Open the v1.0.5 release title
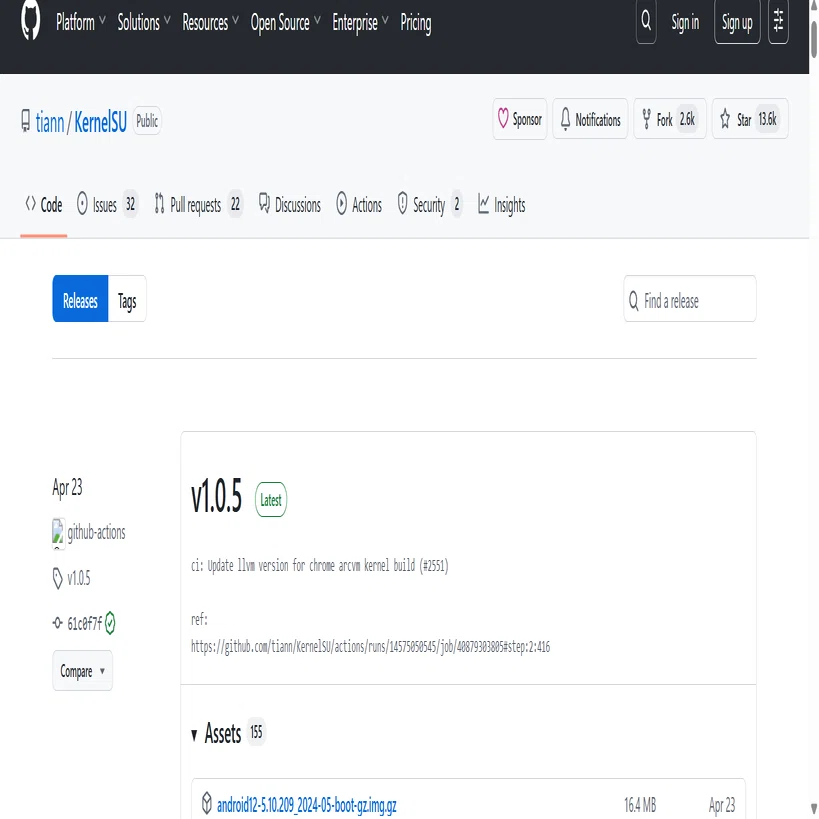The width and height of the screenshot is (819, 819). click(216, 497)
